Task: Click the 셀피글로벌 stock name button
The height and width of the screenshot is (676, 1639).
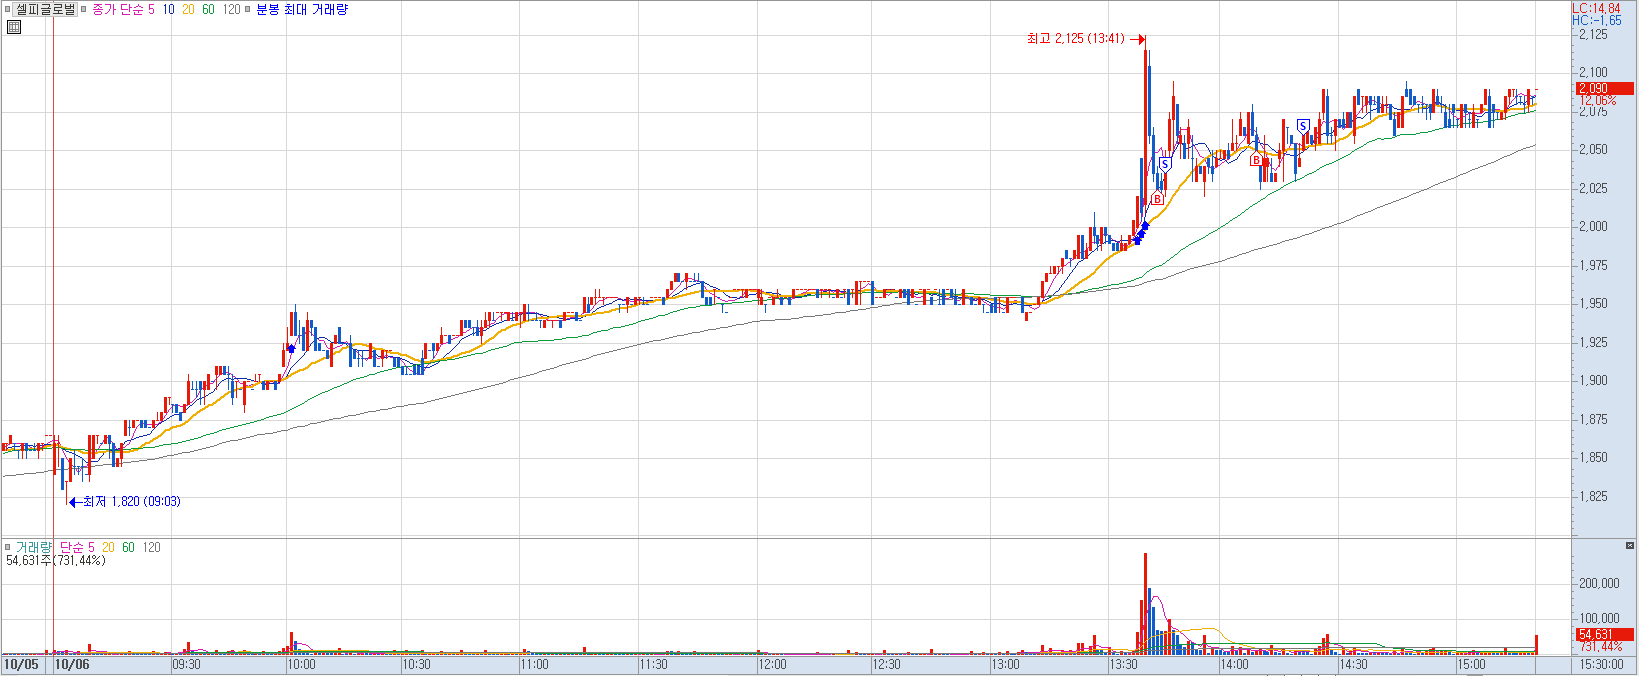Action: [x=45, y=9]
